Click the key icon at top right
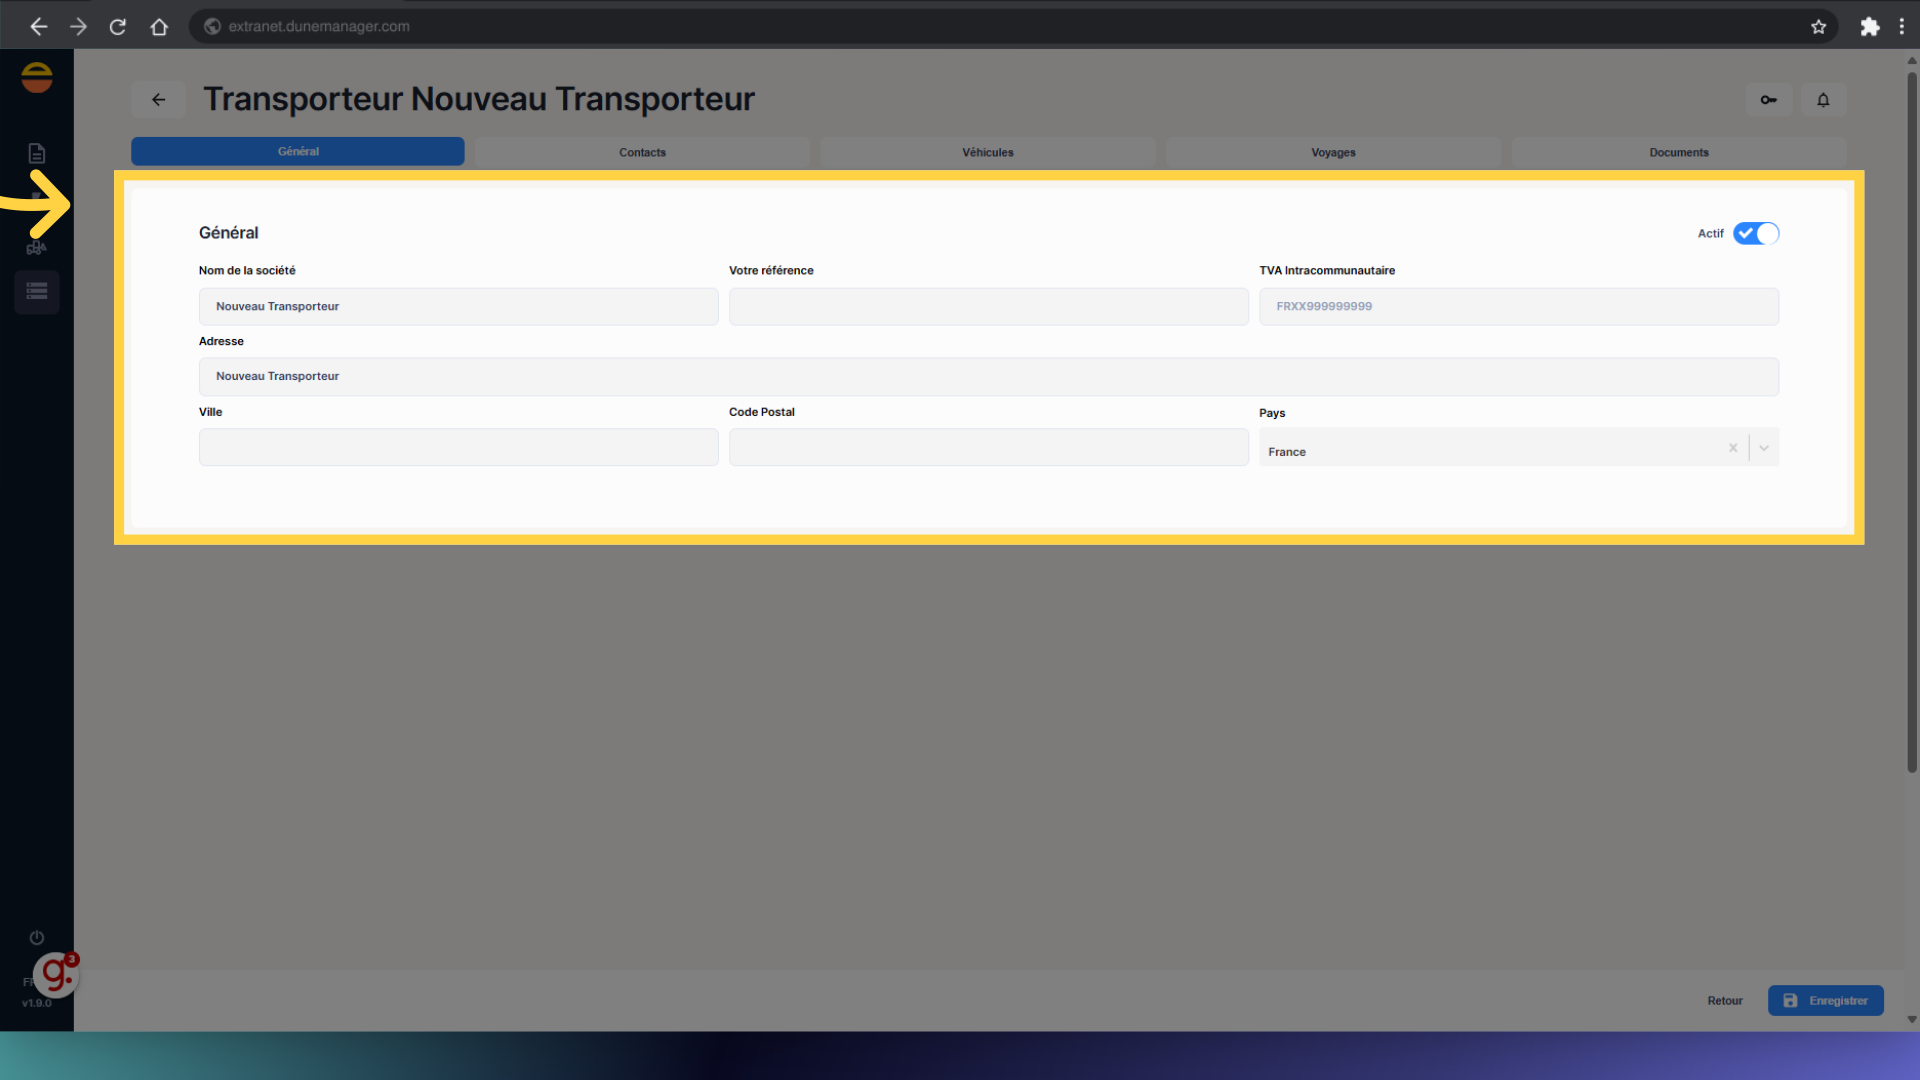 tap(1768, 100)
